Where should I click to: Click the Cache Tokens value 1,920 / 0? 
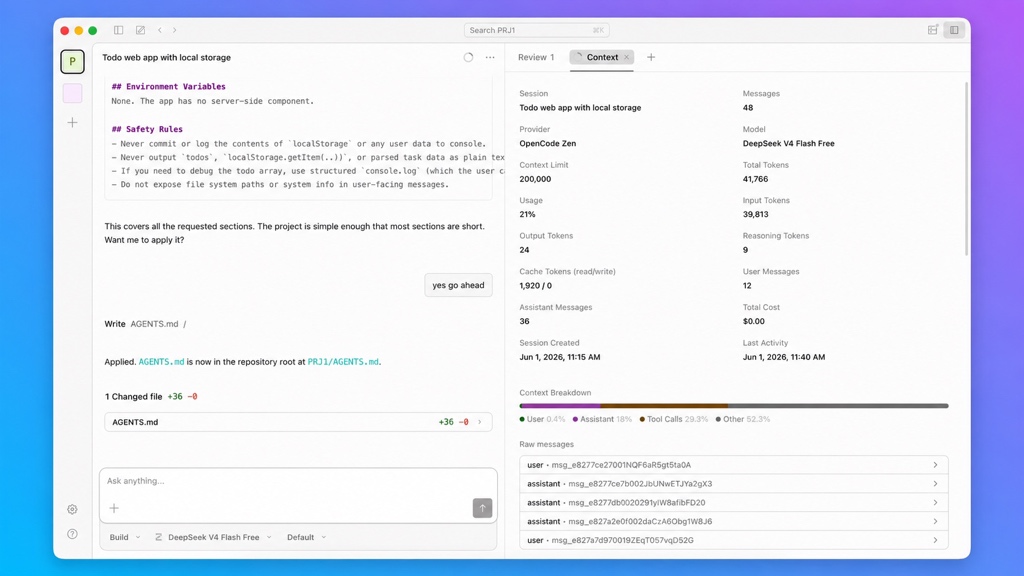pos(536,285)
